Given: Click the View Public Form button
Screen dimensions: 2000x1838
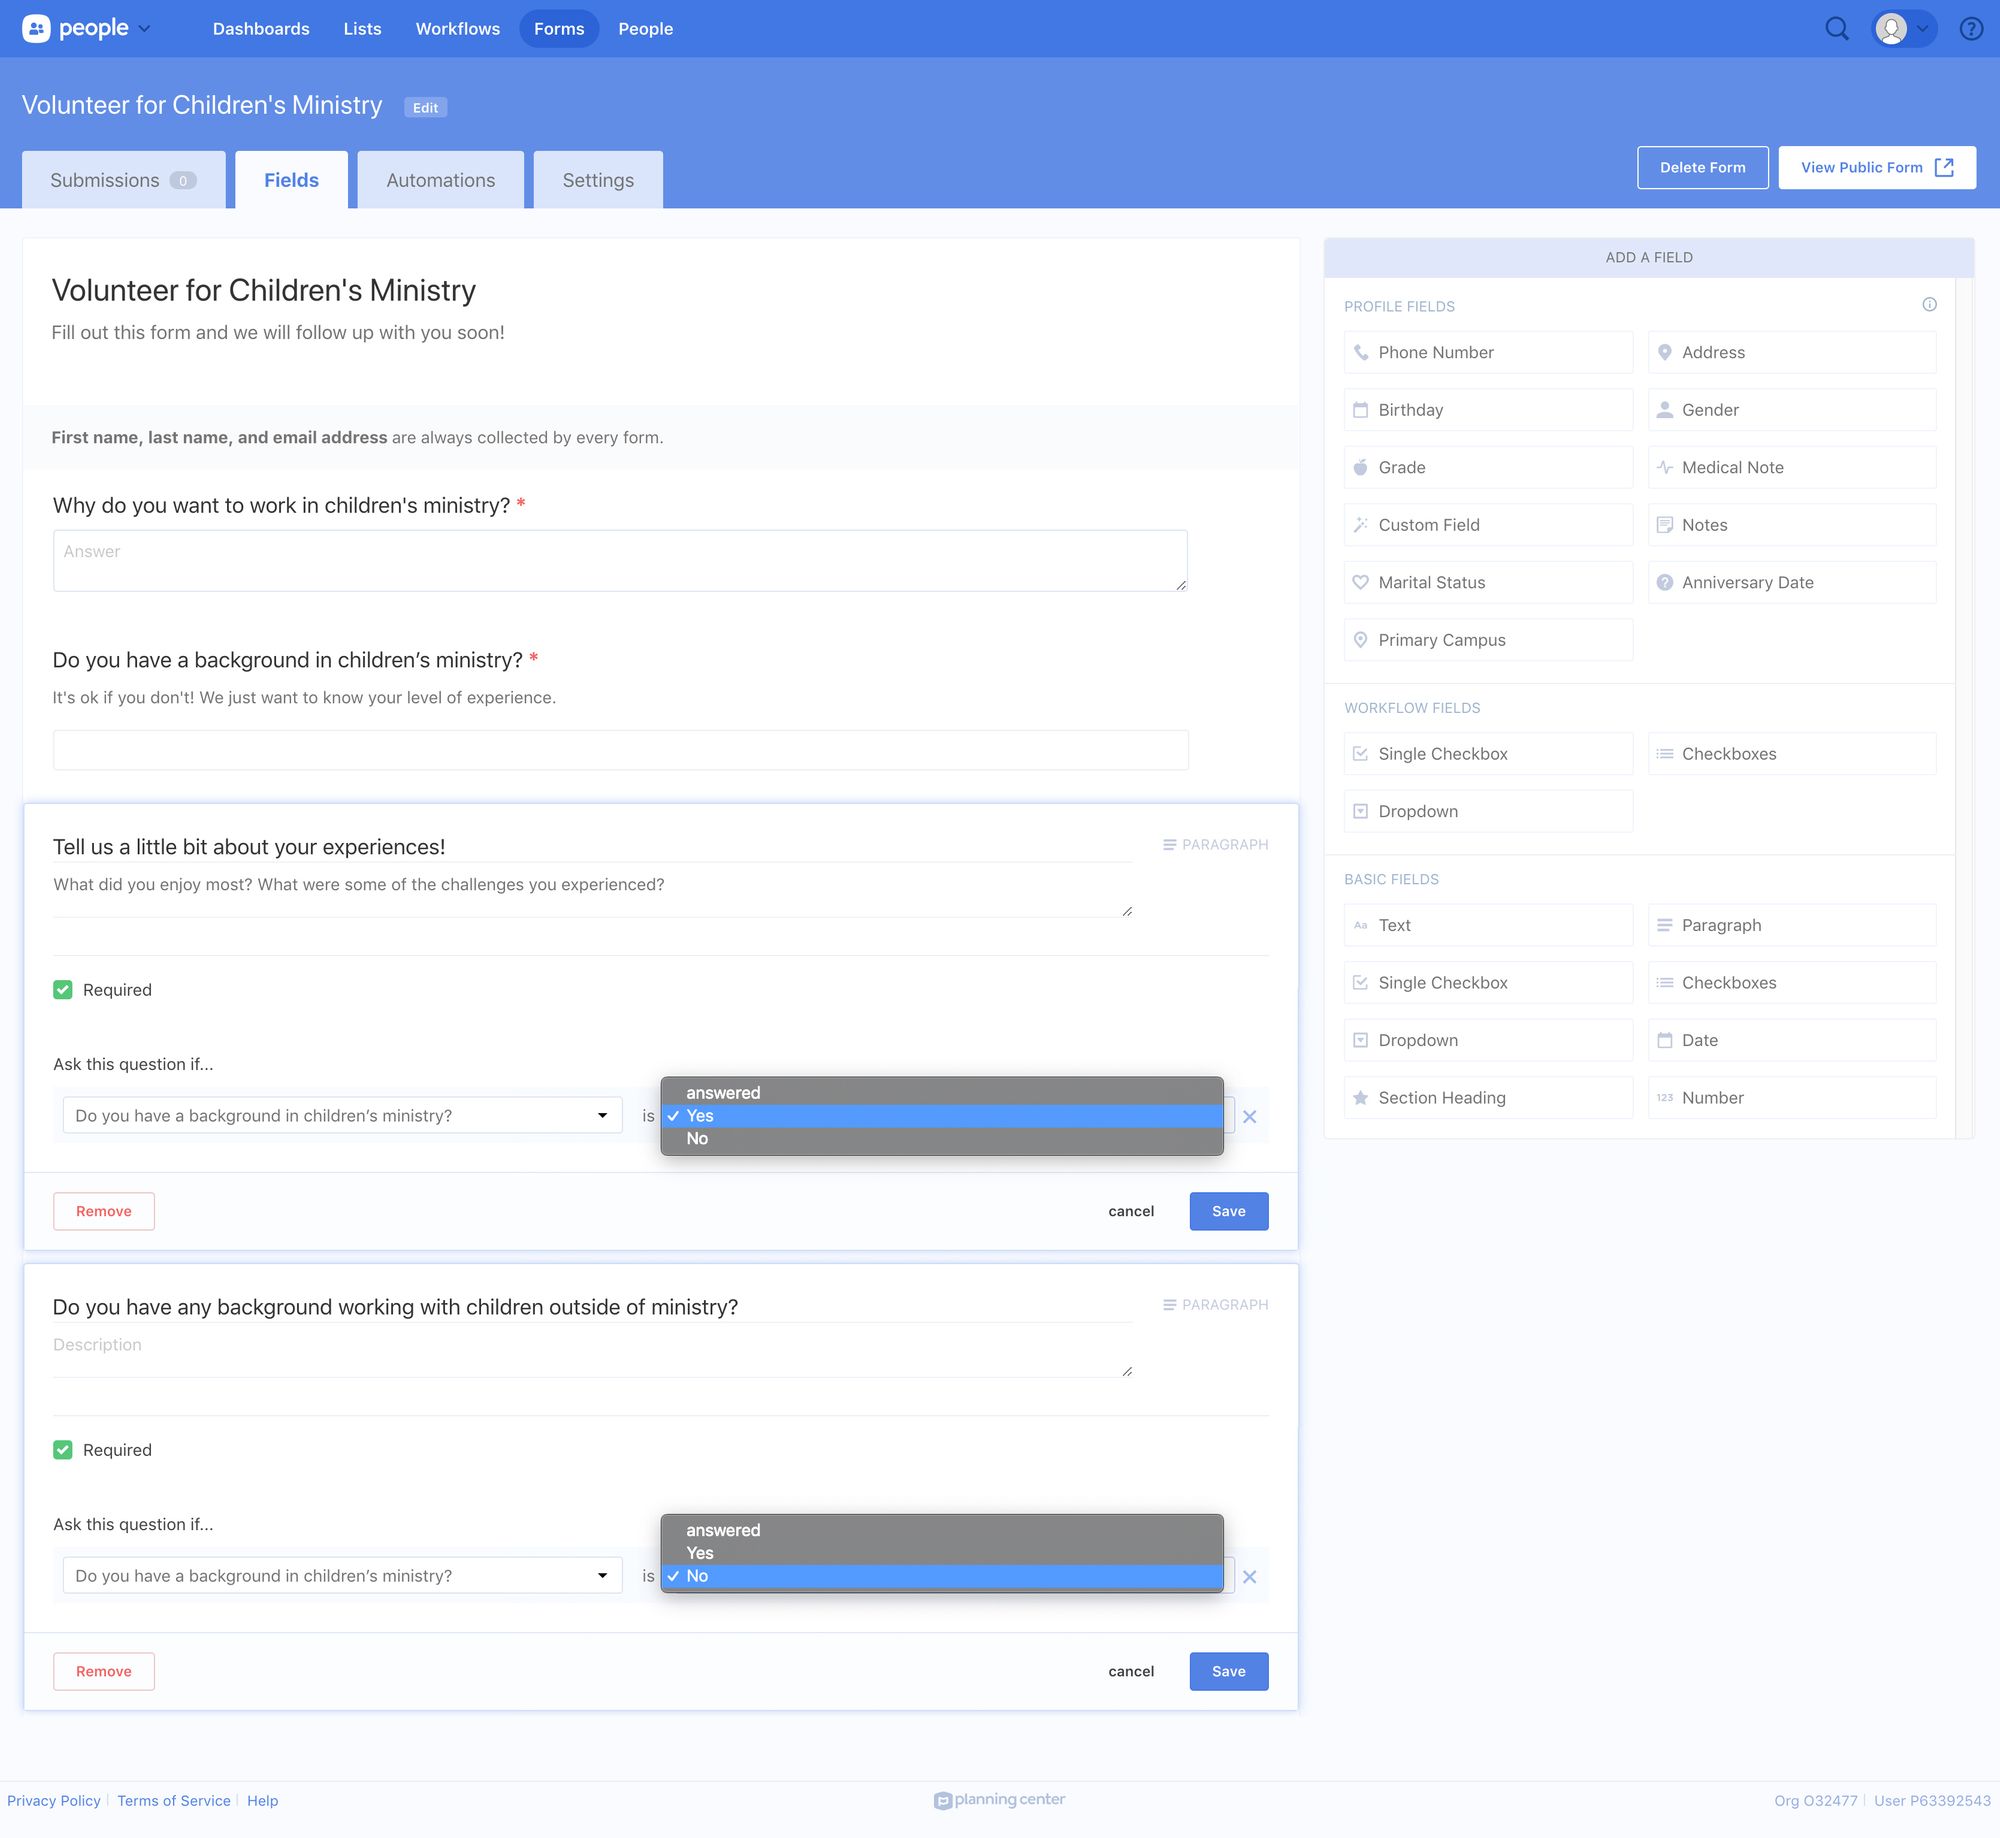Looking at the screenshot, I should [x=1876, y=167].
